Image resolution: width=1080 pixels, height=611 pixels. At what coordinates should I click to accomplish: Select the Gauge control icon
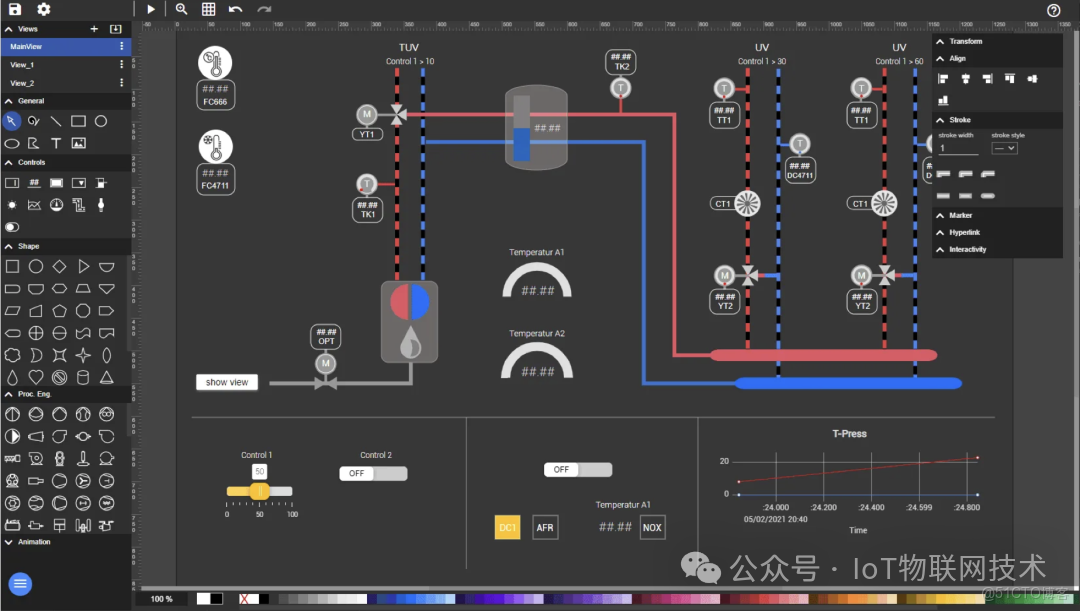pos(55,205)
